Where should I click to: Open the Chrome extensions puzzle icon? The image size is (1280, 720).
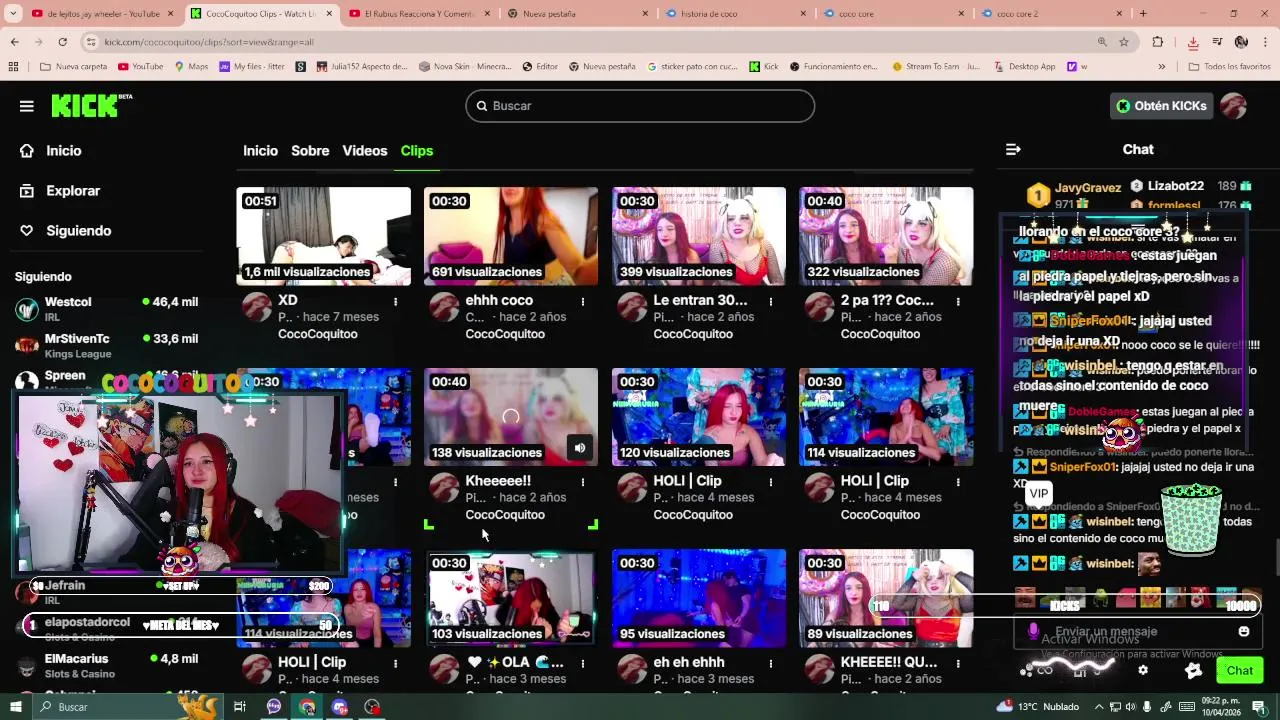click(1158, 42)
